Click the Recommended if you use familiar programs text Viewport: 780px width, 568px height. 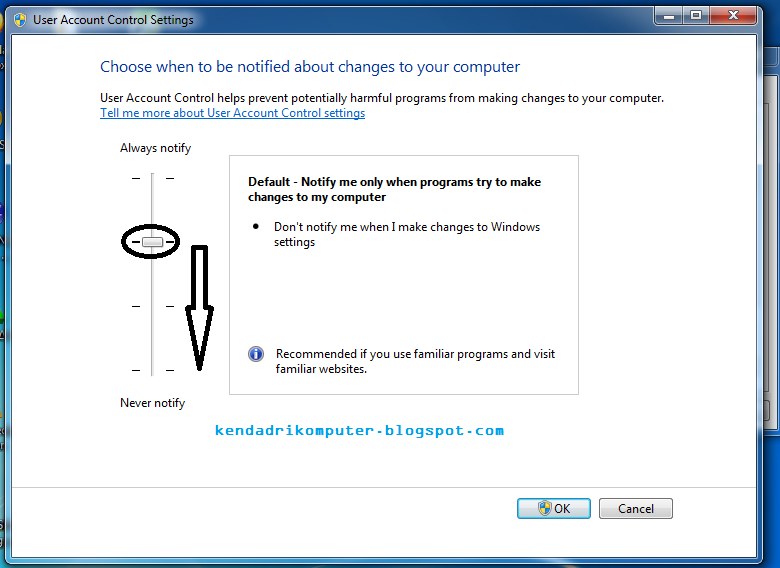[x=415, y=362]
